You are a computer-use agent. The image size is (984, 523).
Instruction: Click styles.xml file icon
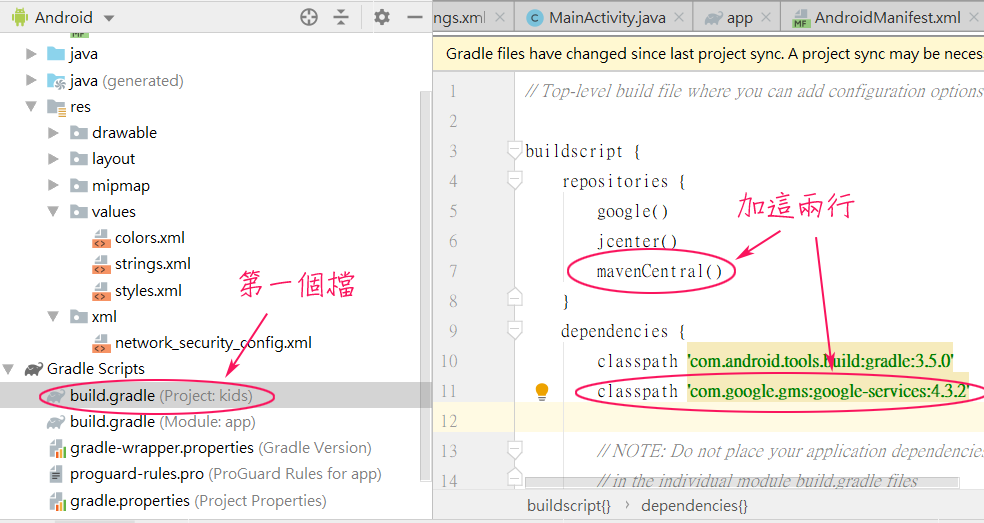tap(101, 291)
